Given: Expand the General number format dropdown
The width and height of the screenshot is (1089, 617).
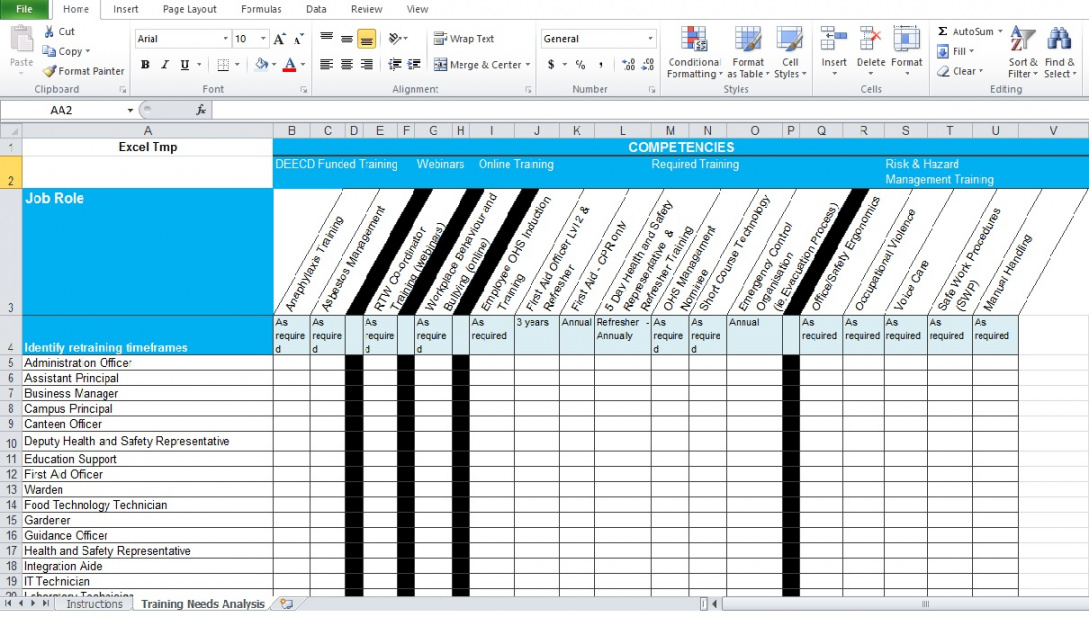Looking at the screenshot, I should pos(650,39).
